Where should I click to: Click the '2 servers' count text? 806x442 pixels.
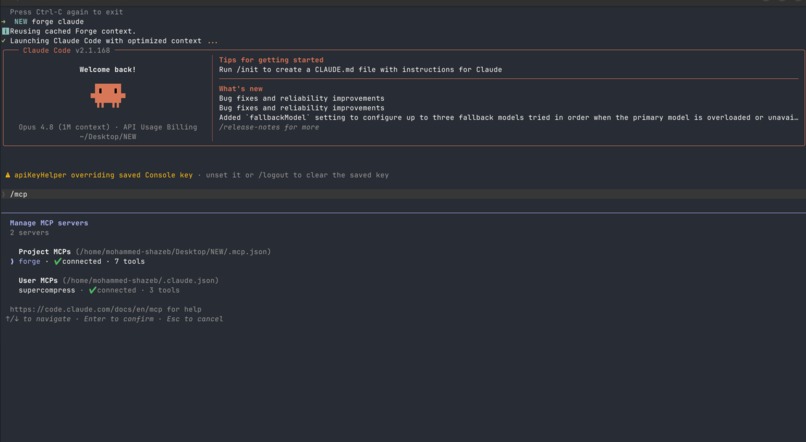pos(29,233)
